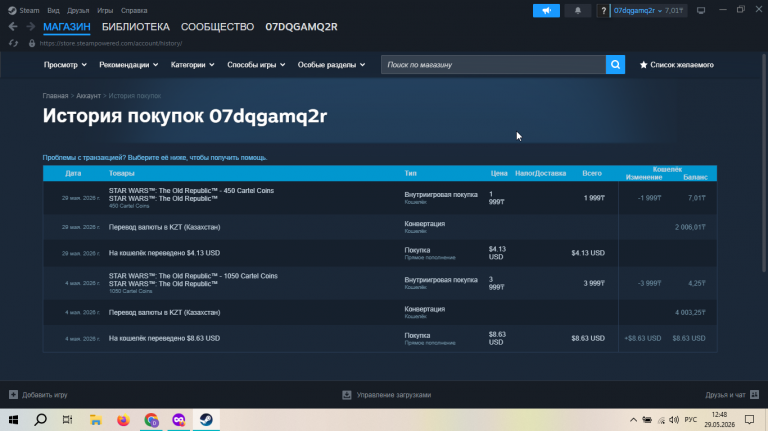This screenshot has height=431, width=768.
Task: Open the friends and chat icon
Action: (754, 394)
